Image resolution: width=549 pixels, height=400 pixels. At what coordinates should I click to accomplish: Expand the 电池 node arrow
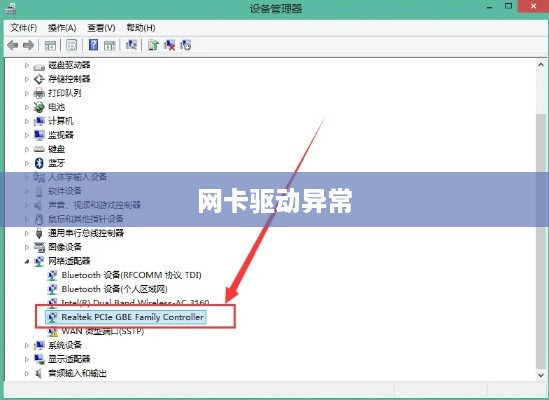click(x=27, y=107)
